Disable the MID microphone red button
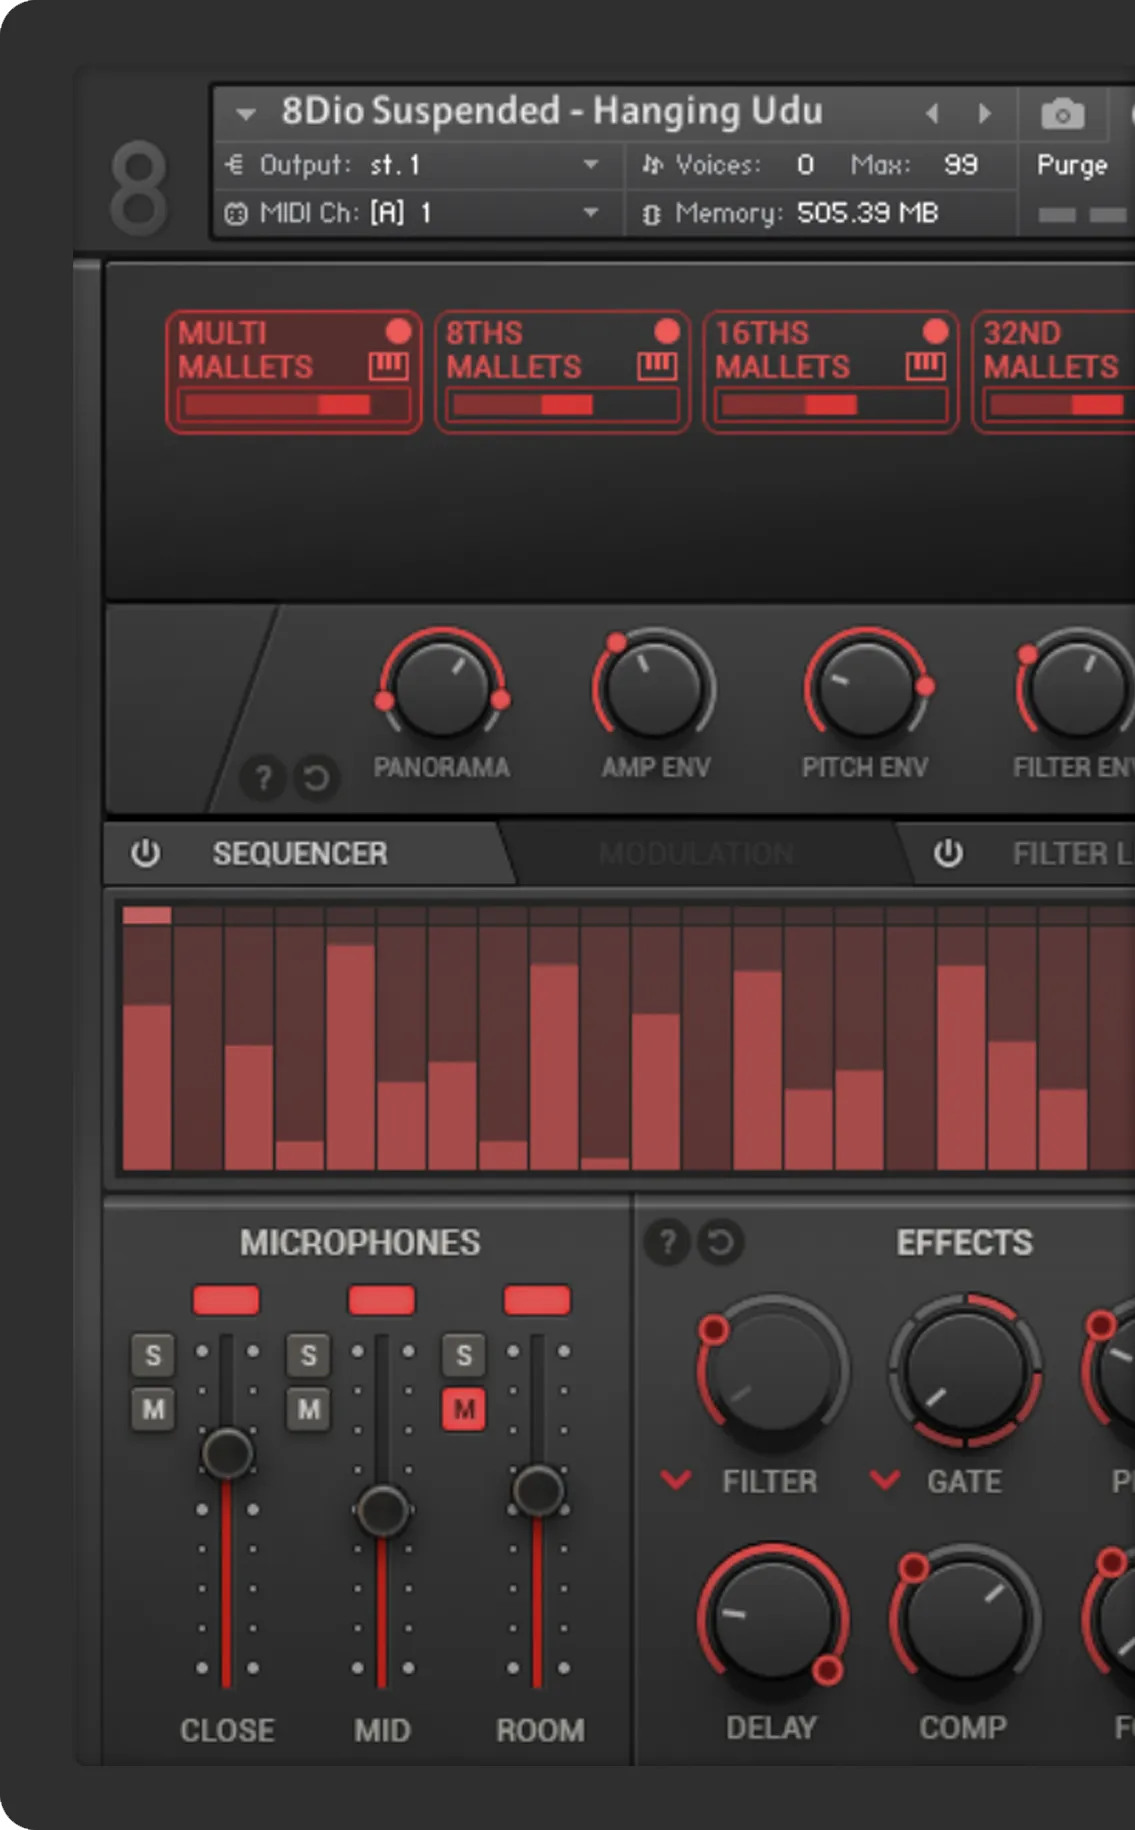 pos(382,1300)
